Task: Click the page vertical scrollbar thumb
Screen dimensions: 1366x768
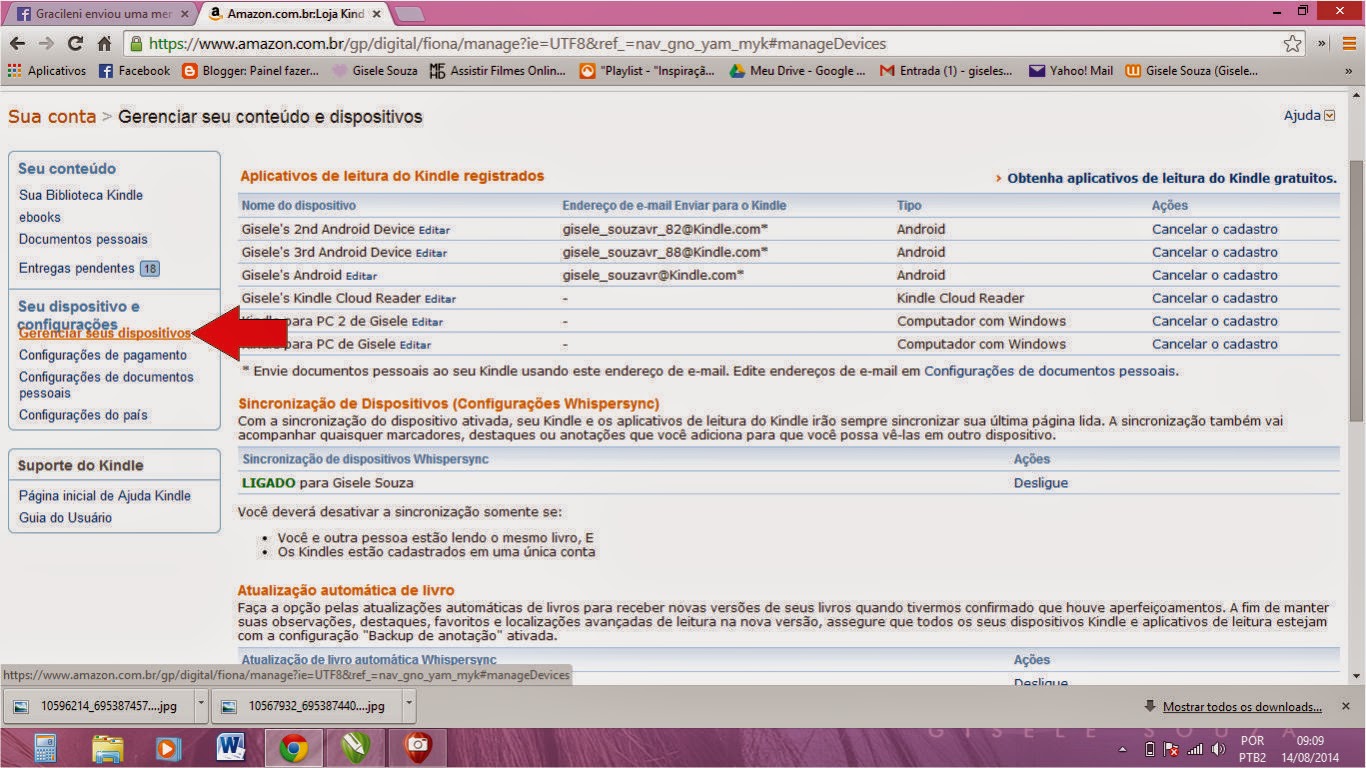Action: coord(1357,290)
